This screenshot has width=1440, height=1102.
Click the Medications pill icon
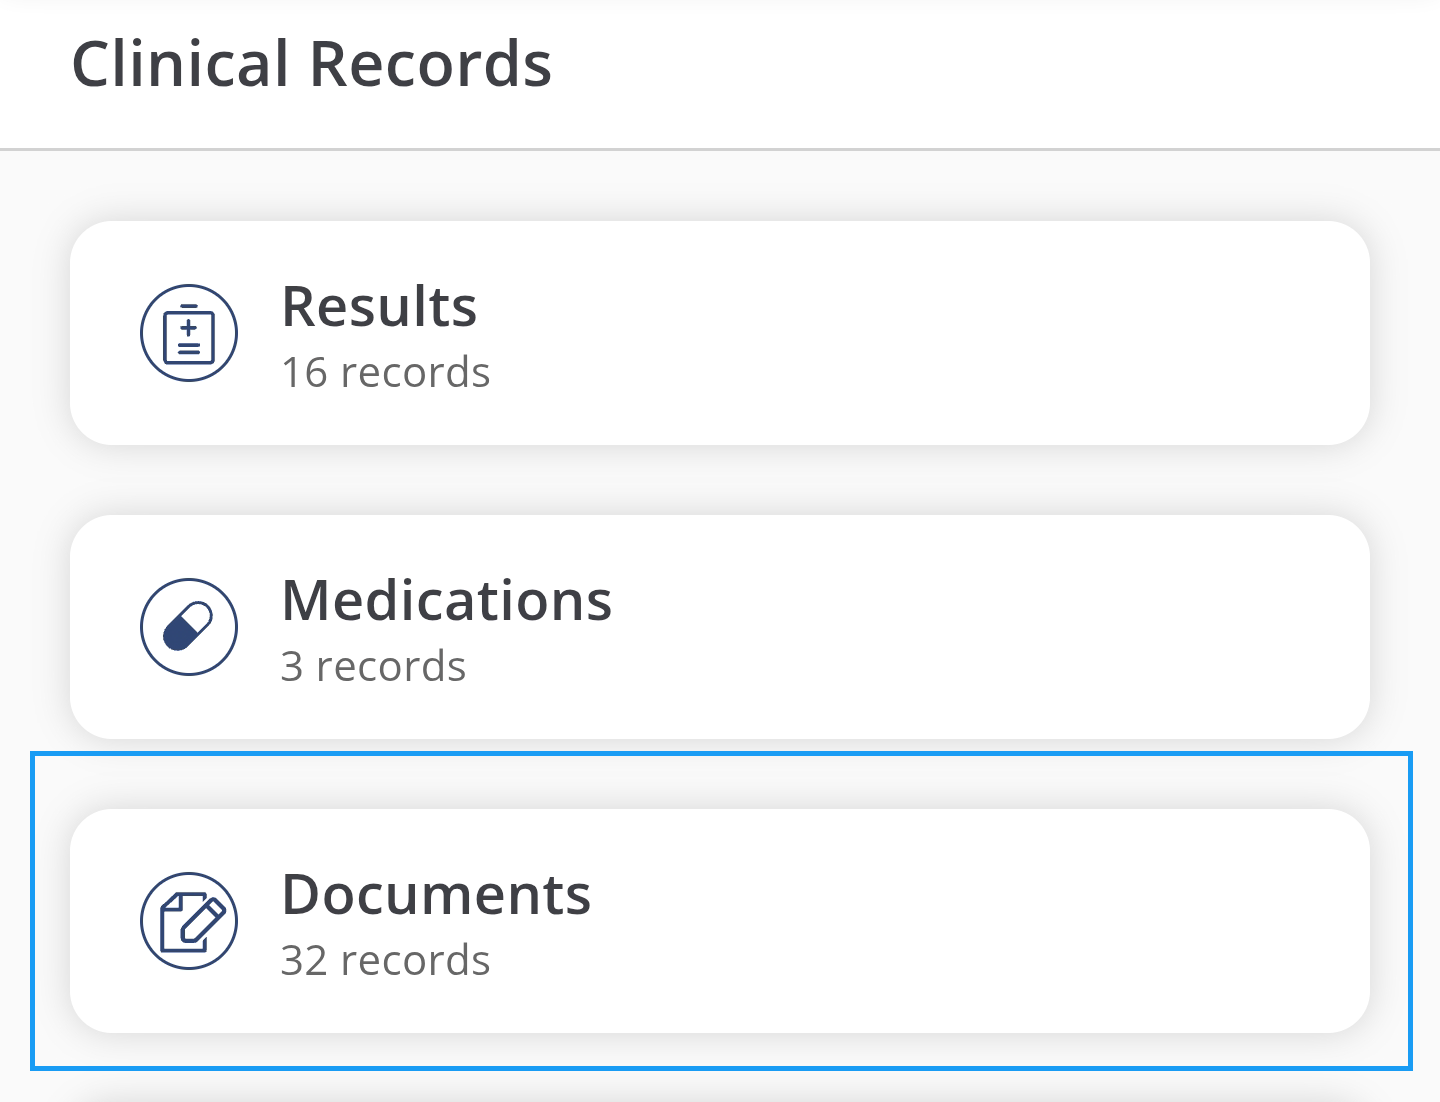(x=189, y=627)
